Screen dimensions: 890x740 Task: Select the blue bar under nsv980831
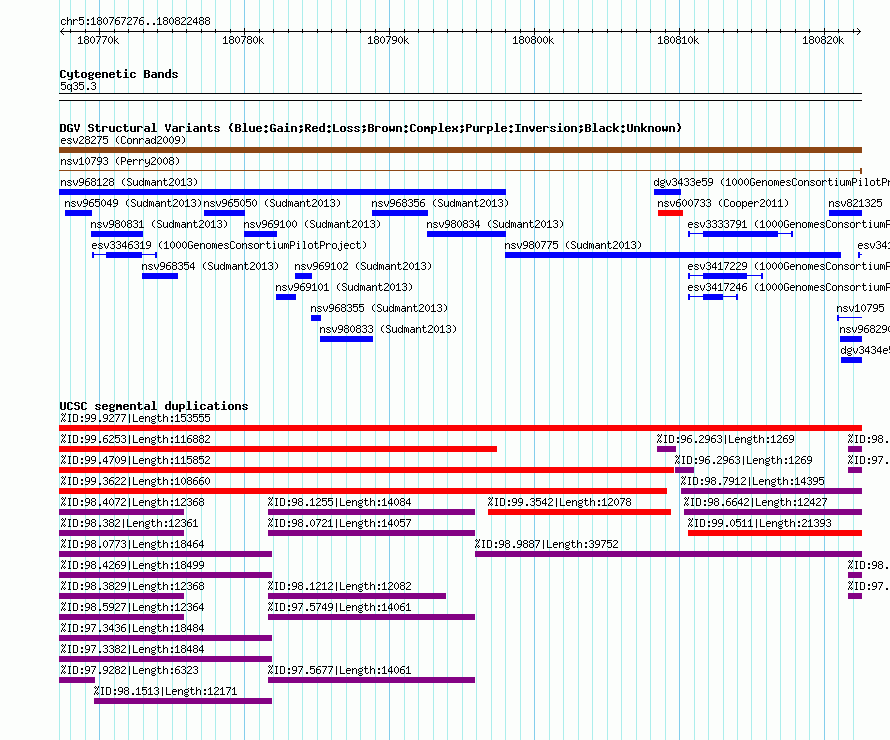(117, 234)
